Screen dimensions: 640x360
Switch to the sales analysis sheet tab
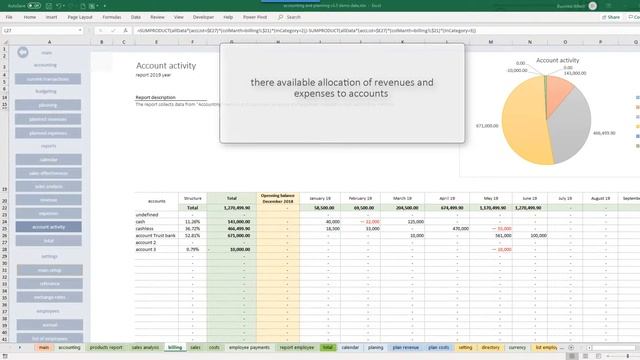tap(145, 347)
